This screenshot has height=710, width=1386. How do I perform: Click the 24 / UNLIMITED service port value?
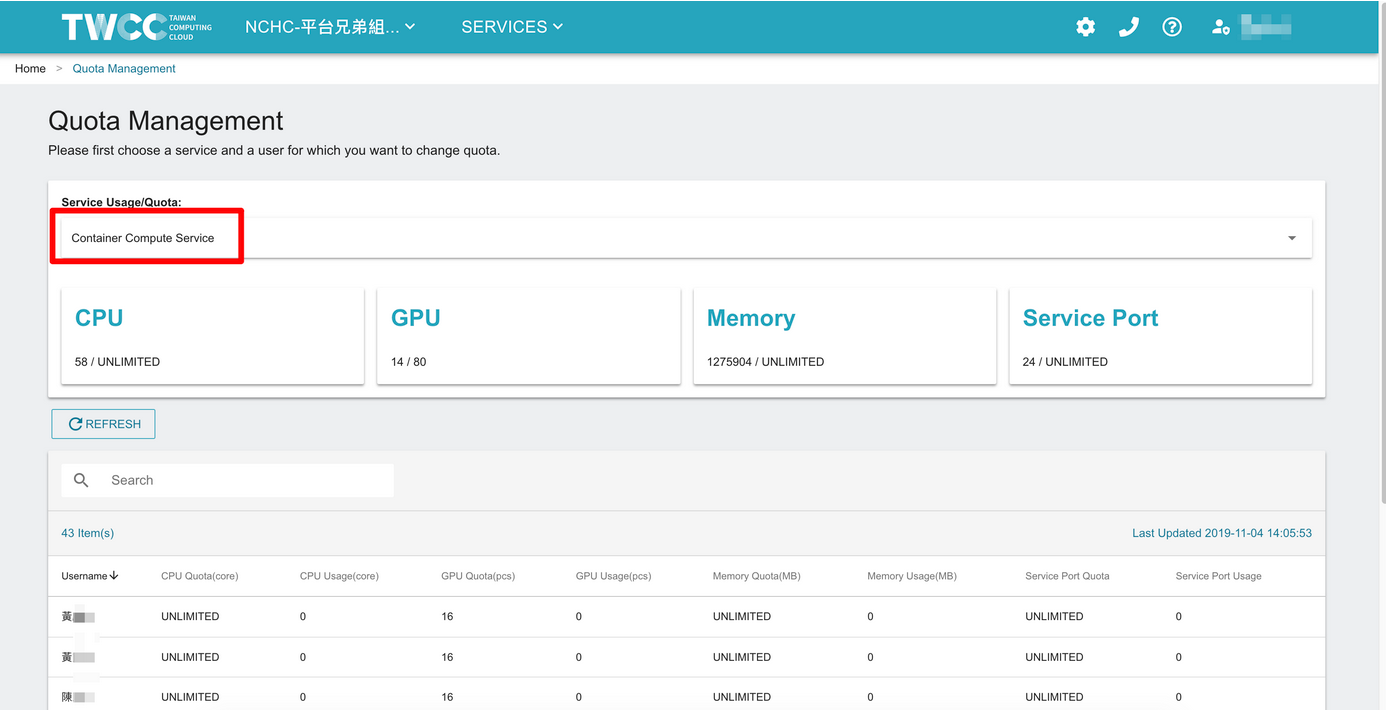pos(1065,362)
